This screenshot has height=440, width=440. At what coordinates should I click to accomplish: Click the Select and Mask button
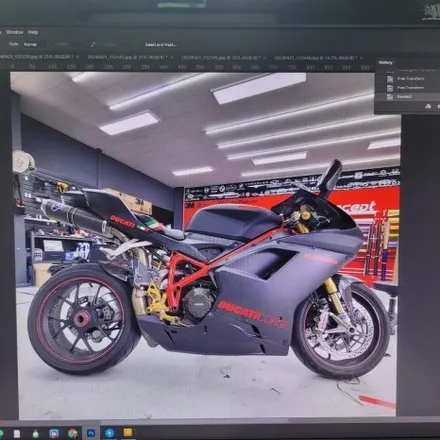click(x=161, y=45)
